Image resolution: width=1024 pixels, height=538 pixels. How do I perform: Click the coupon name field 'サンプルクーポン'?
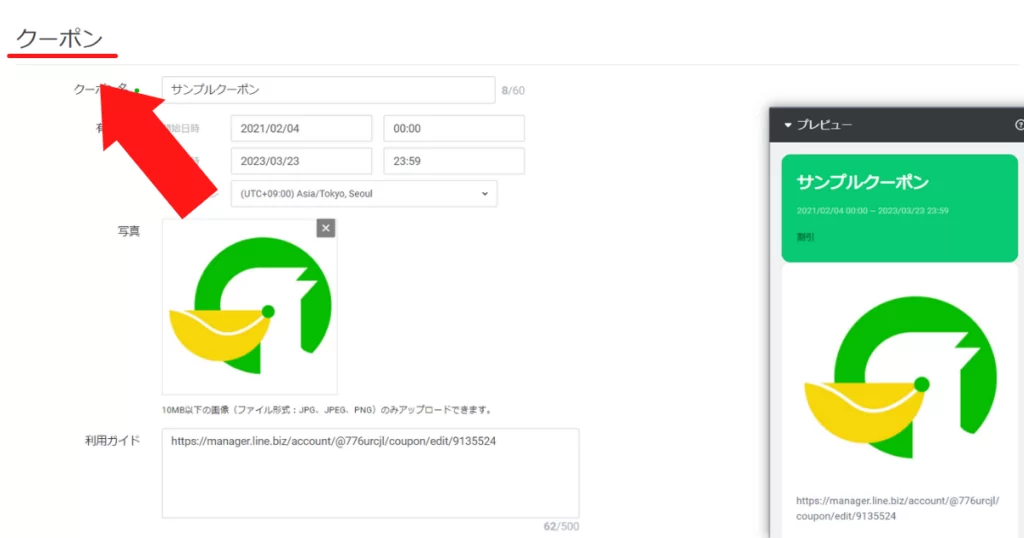(x=328, y=90)
